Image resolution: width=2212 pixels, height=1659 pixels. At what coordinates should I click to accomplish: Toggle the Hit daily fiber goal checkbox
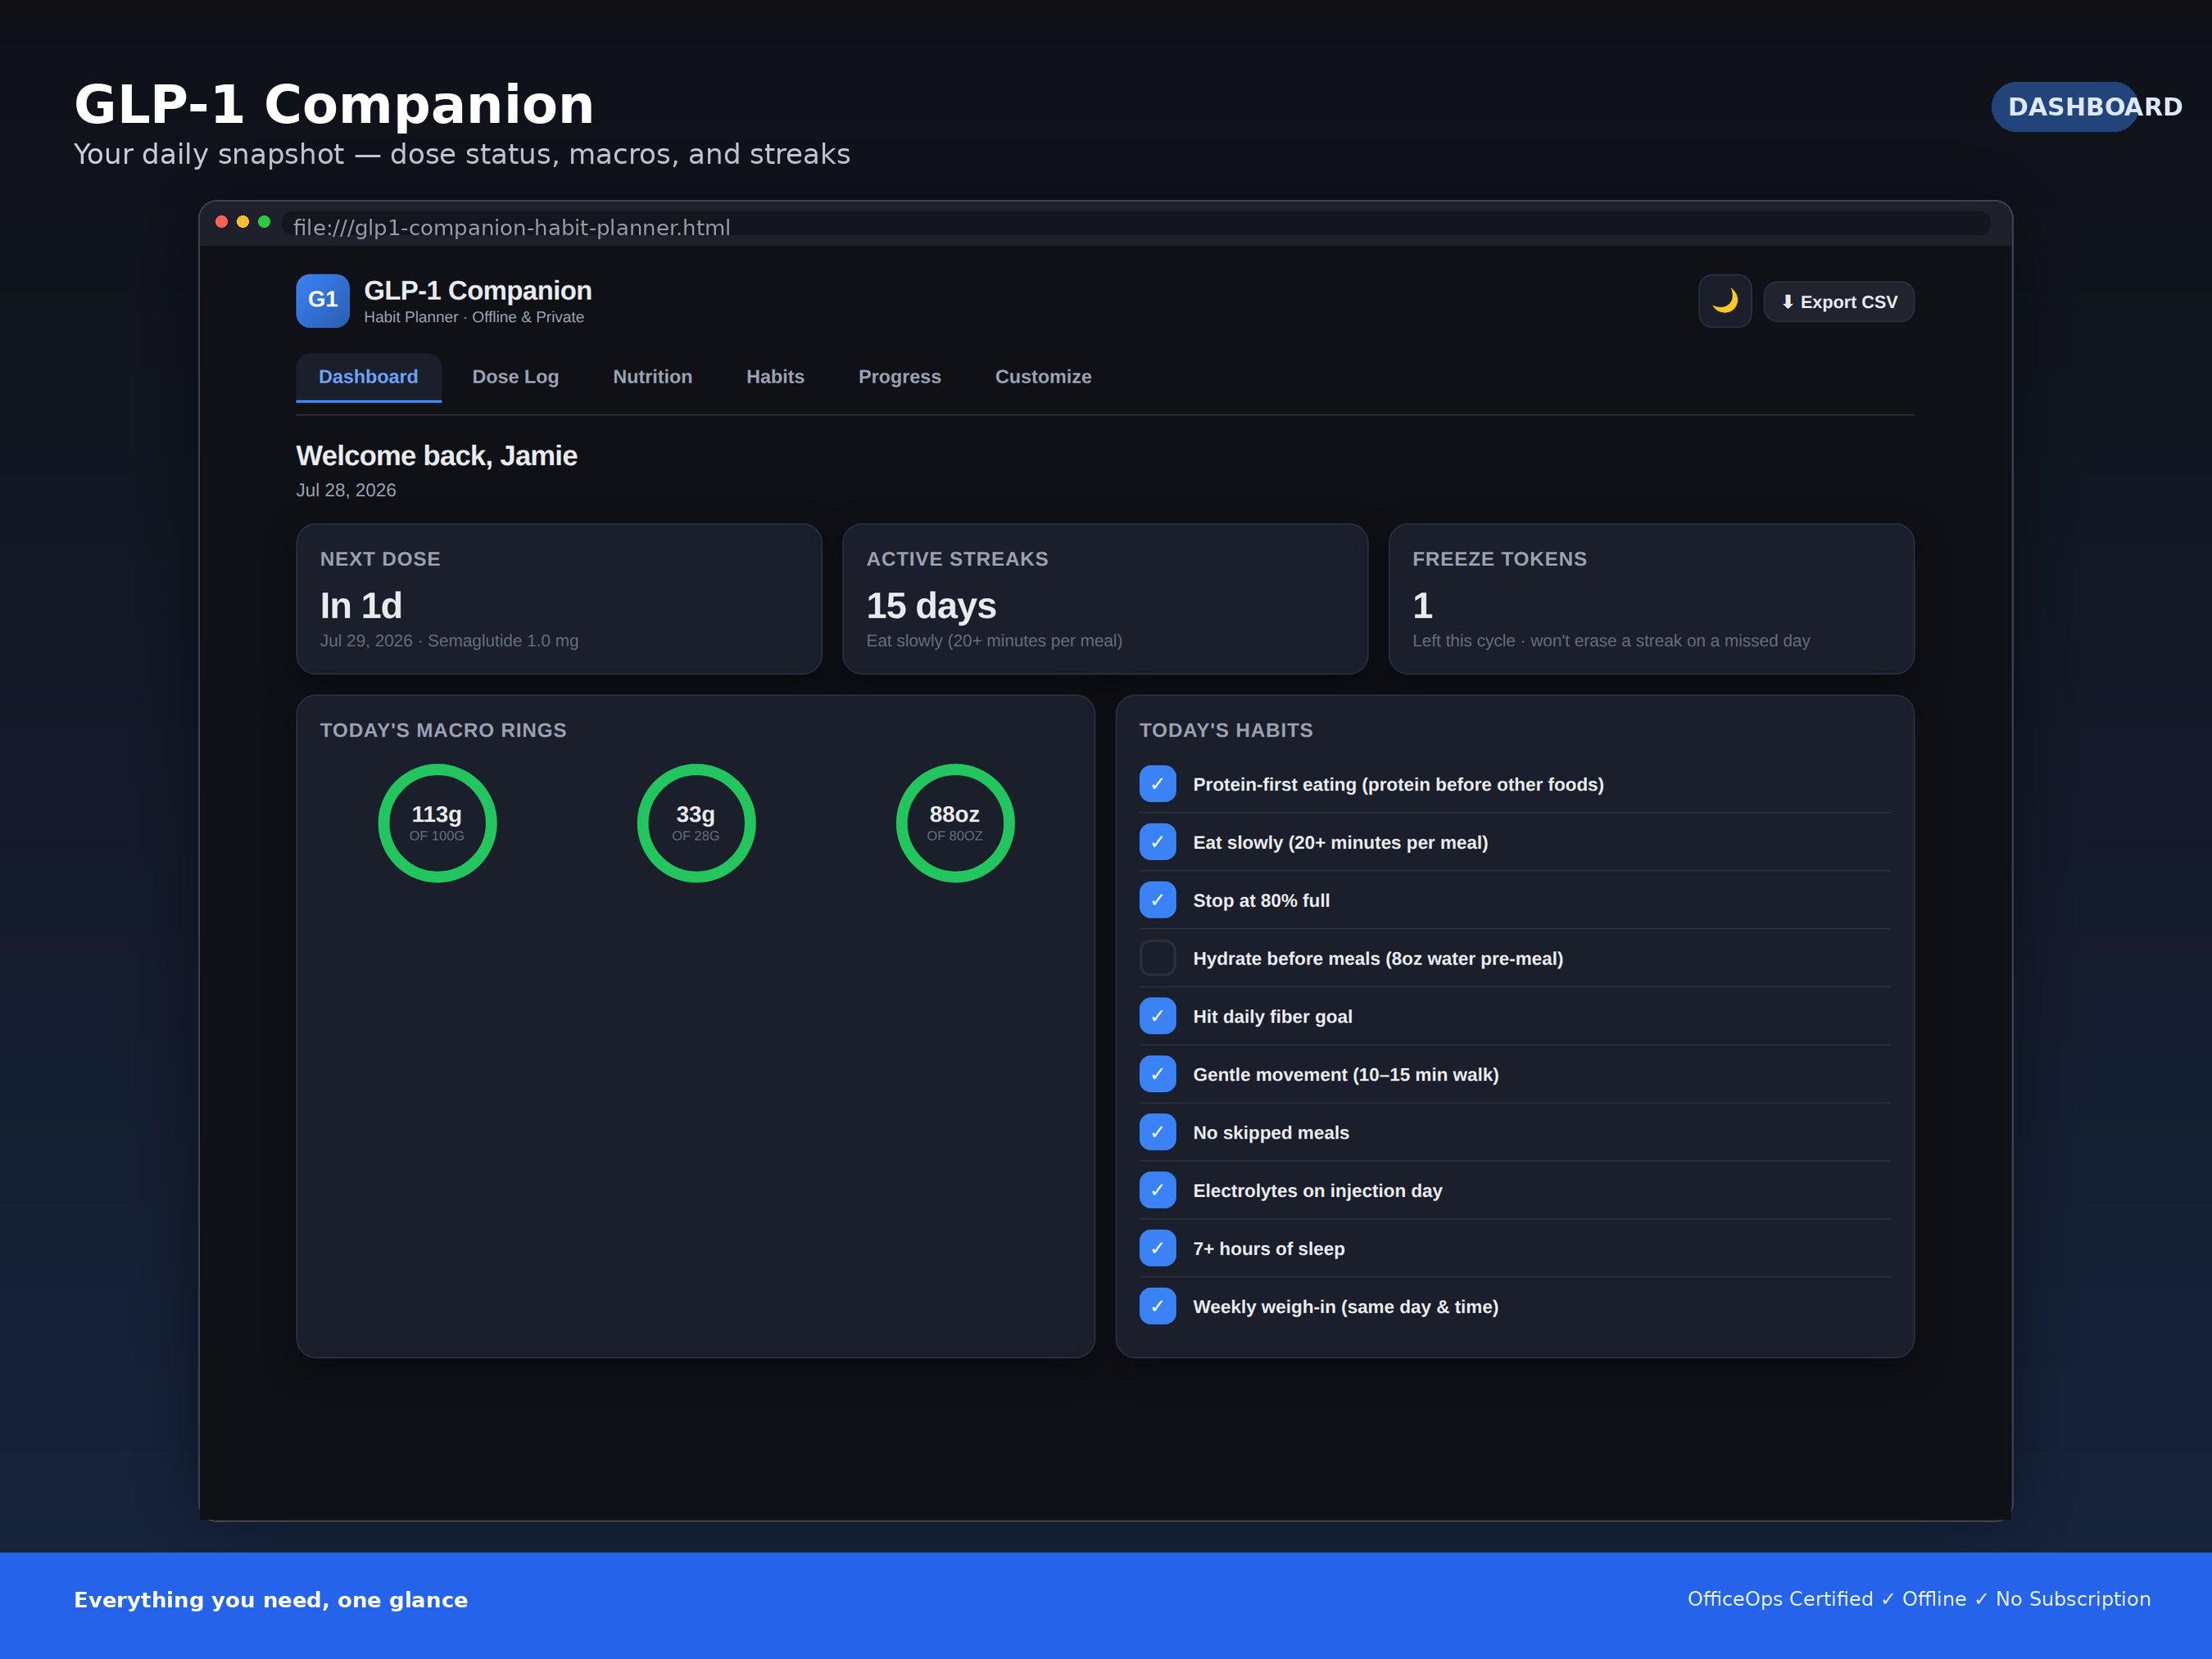pyautogui.click(x=1158, y=1016)
